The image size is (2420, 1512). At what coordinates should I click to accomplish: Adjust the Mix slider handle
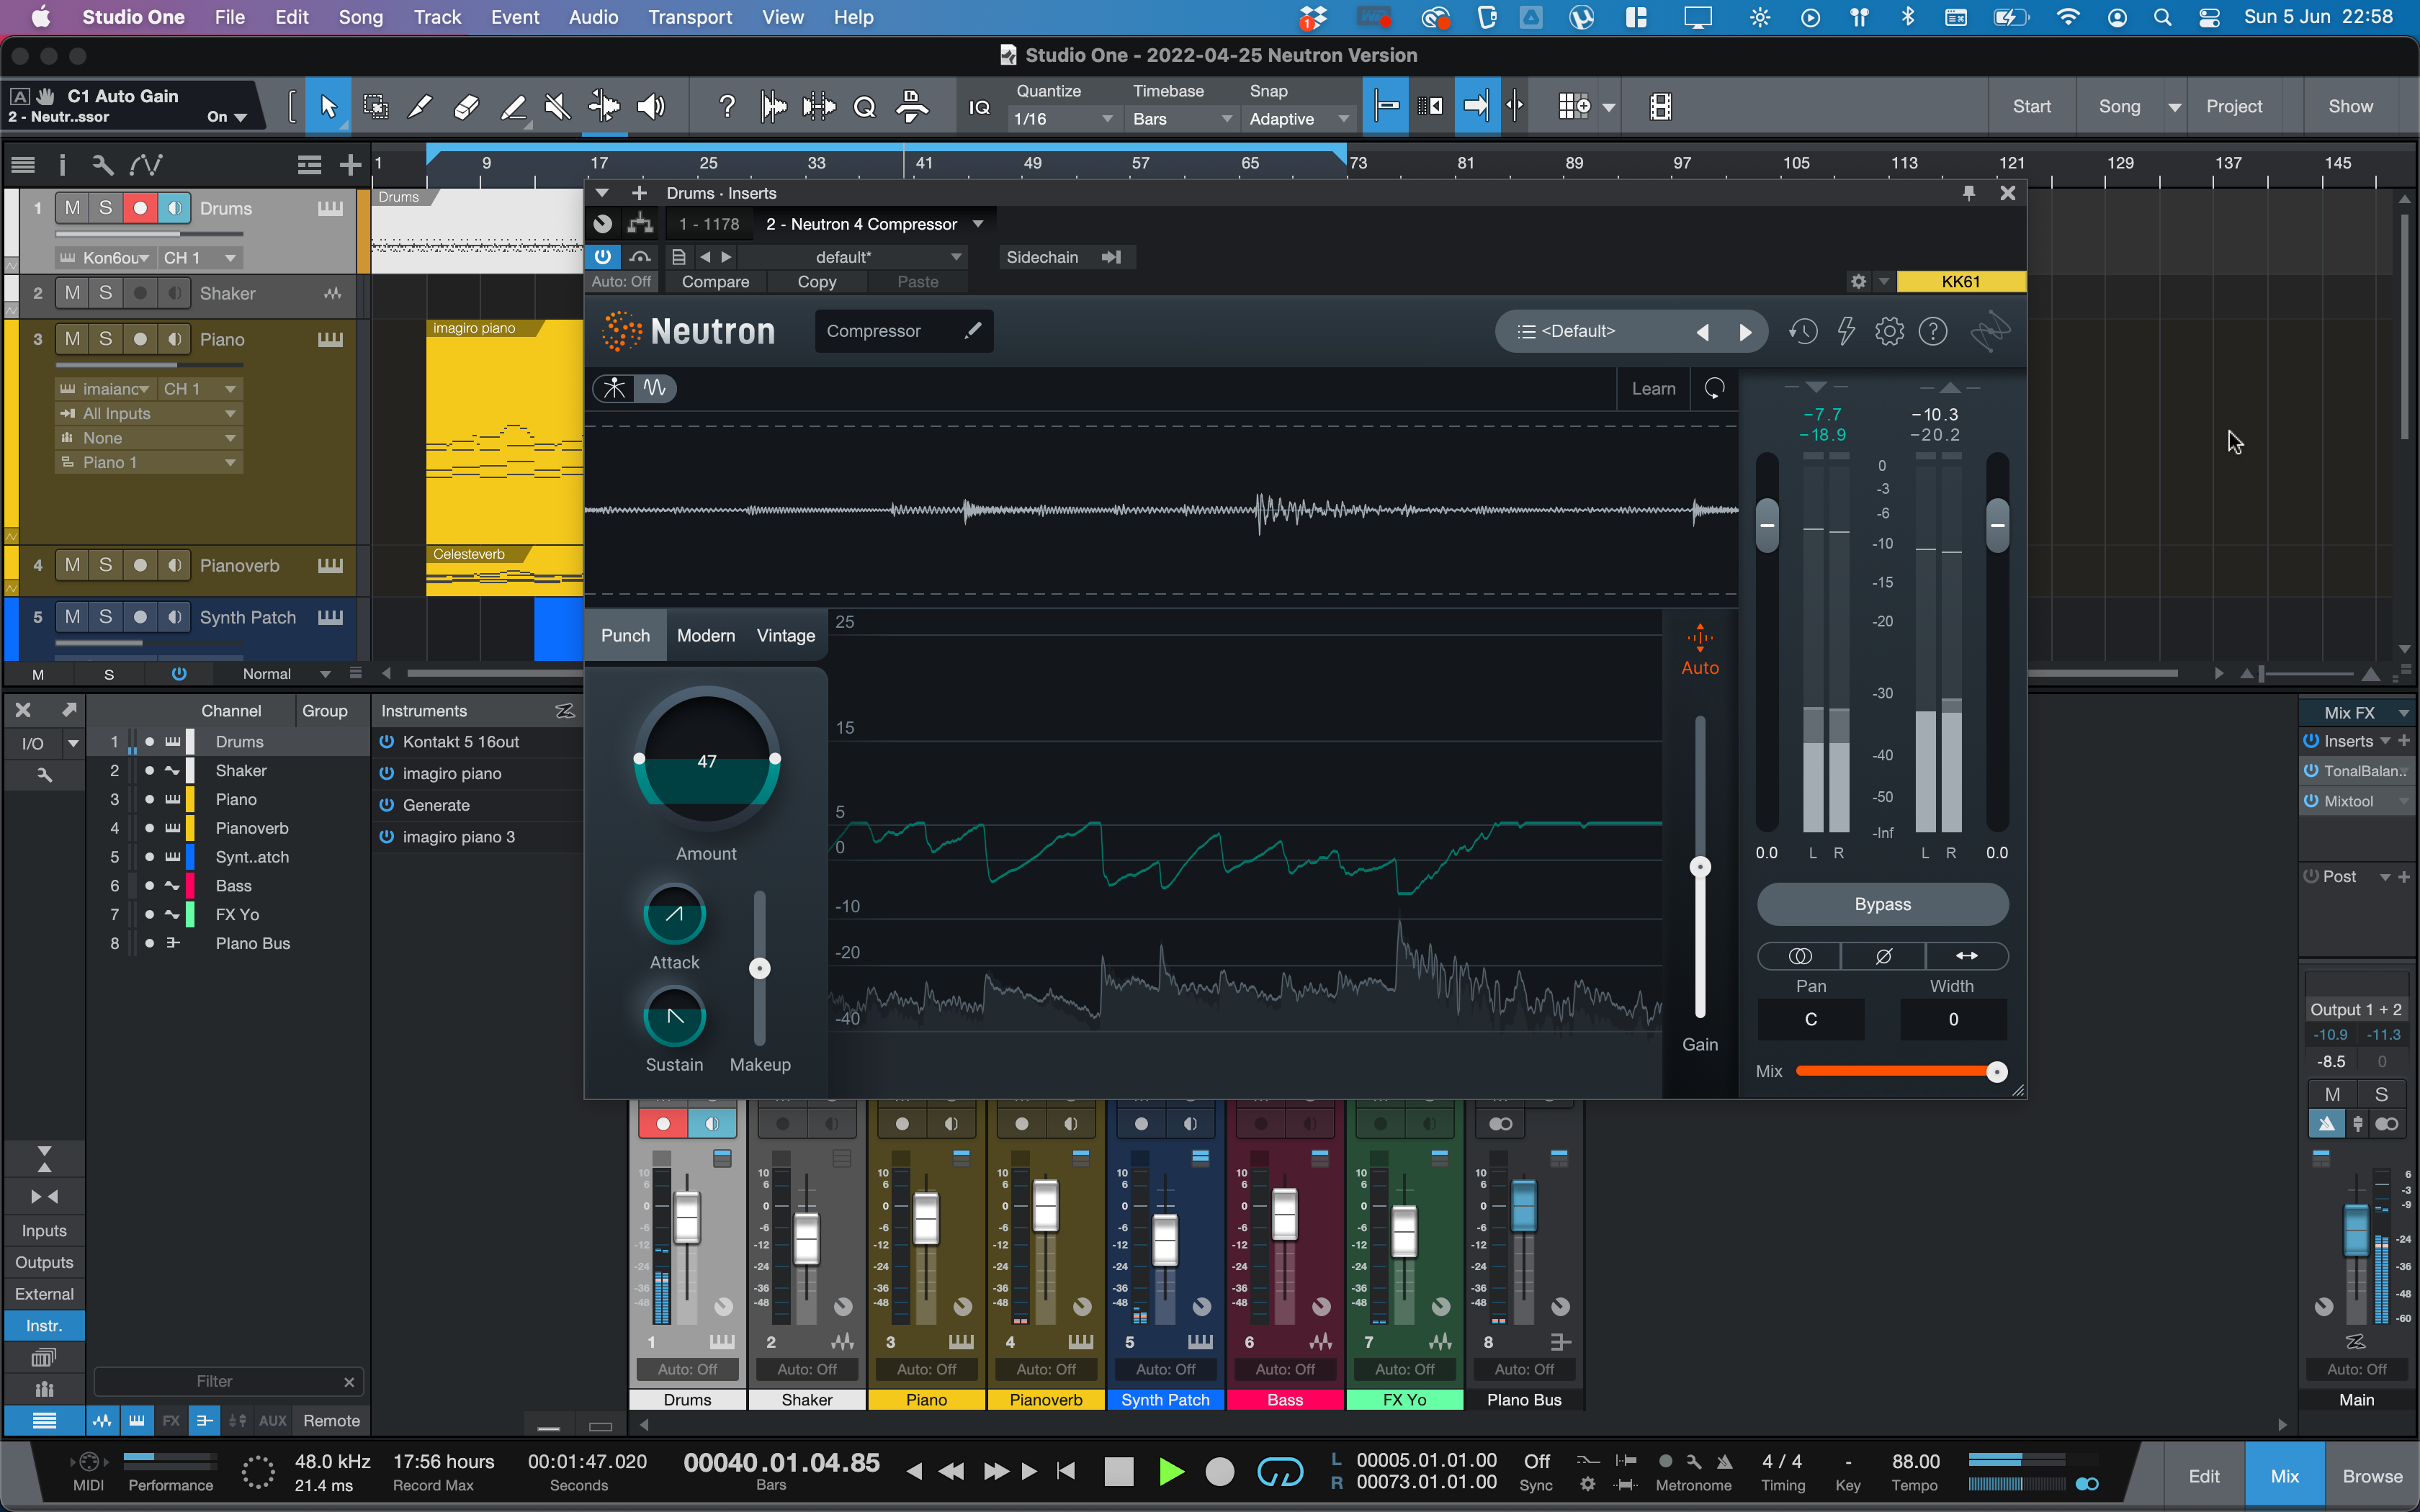(x=1996, y=1072)
